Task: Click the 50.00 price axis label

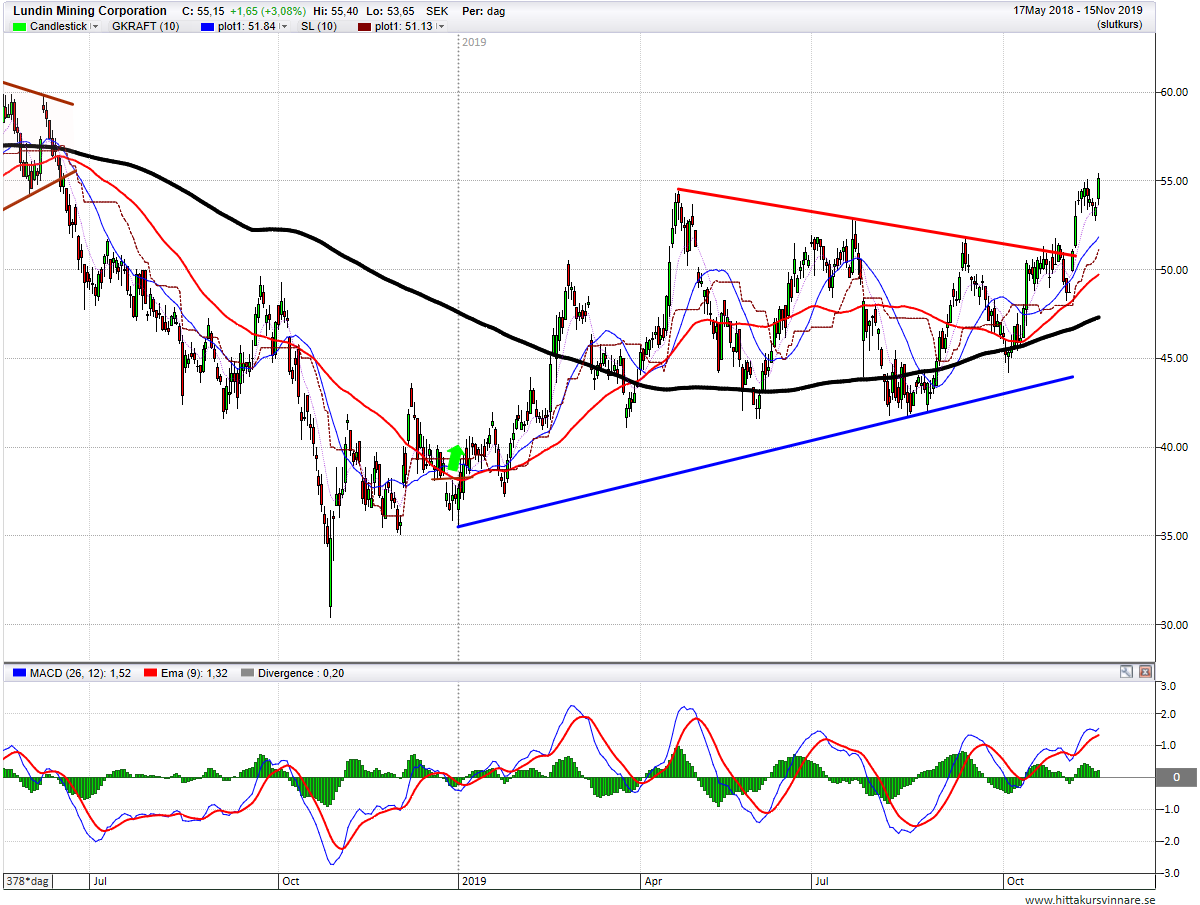Action: point(1173,270)
